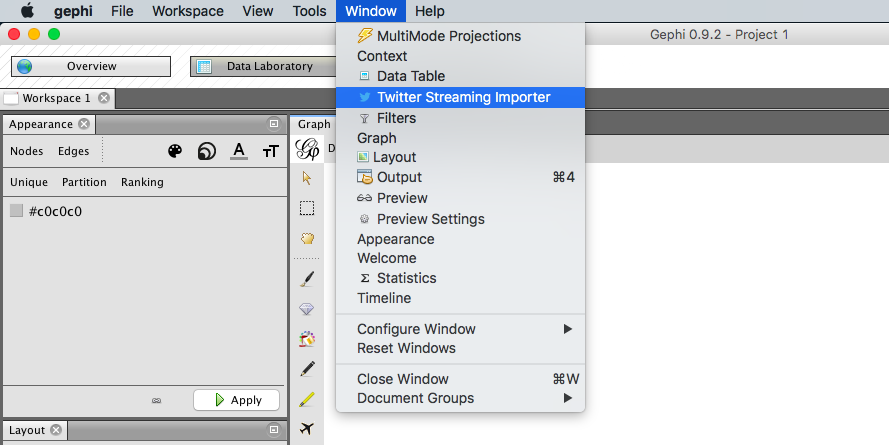Select Graph in the Window menu
Image resolution: width=889 pixels, height=445 pixels.
point(460,138)
